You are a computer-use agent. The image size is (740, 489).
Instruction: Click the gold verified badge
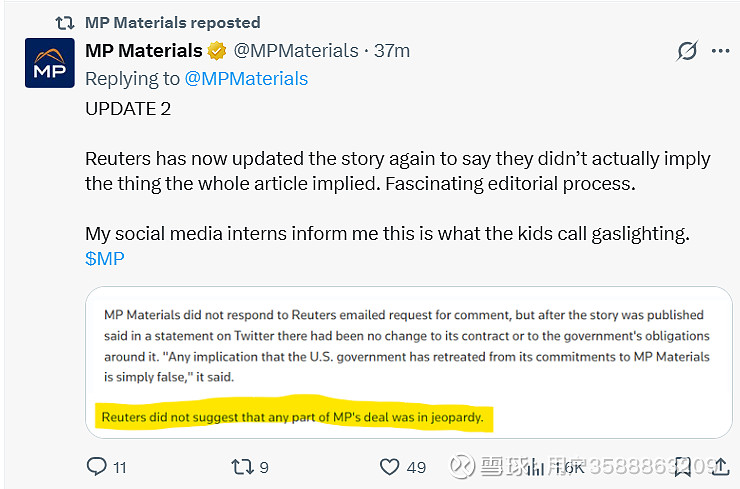pos(219,51)
